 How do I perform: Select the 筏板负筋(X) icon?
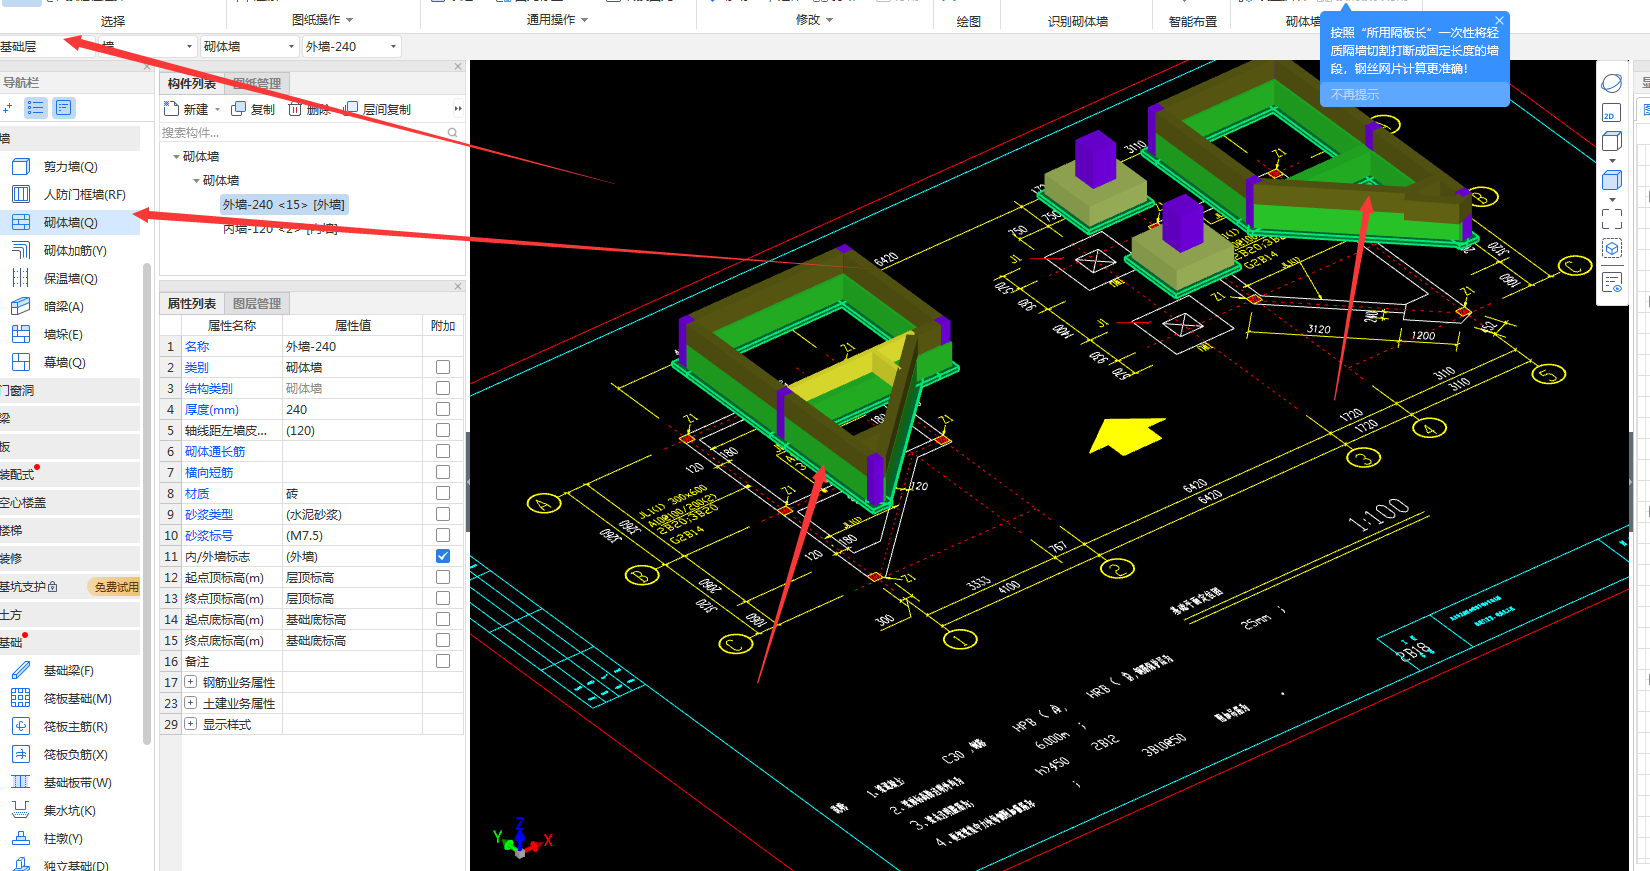tap(21, 755)
